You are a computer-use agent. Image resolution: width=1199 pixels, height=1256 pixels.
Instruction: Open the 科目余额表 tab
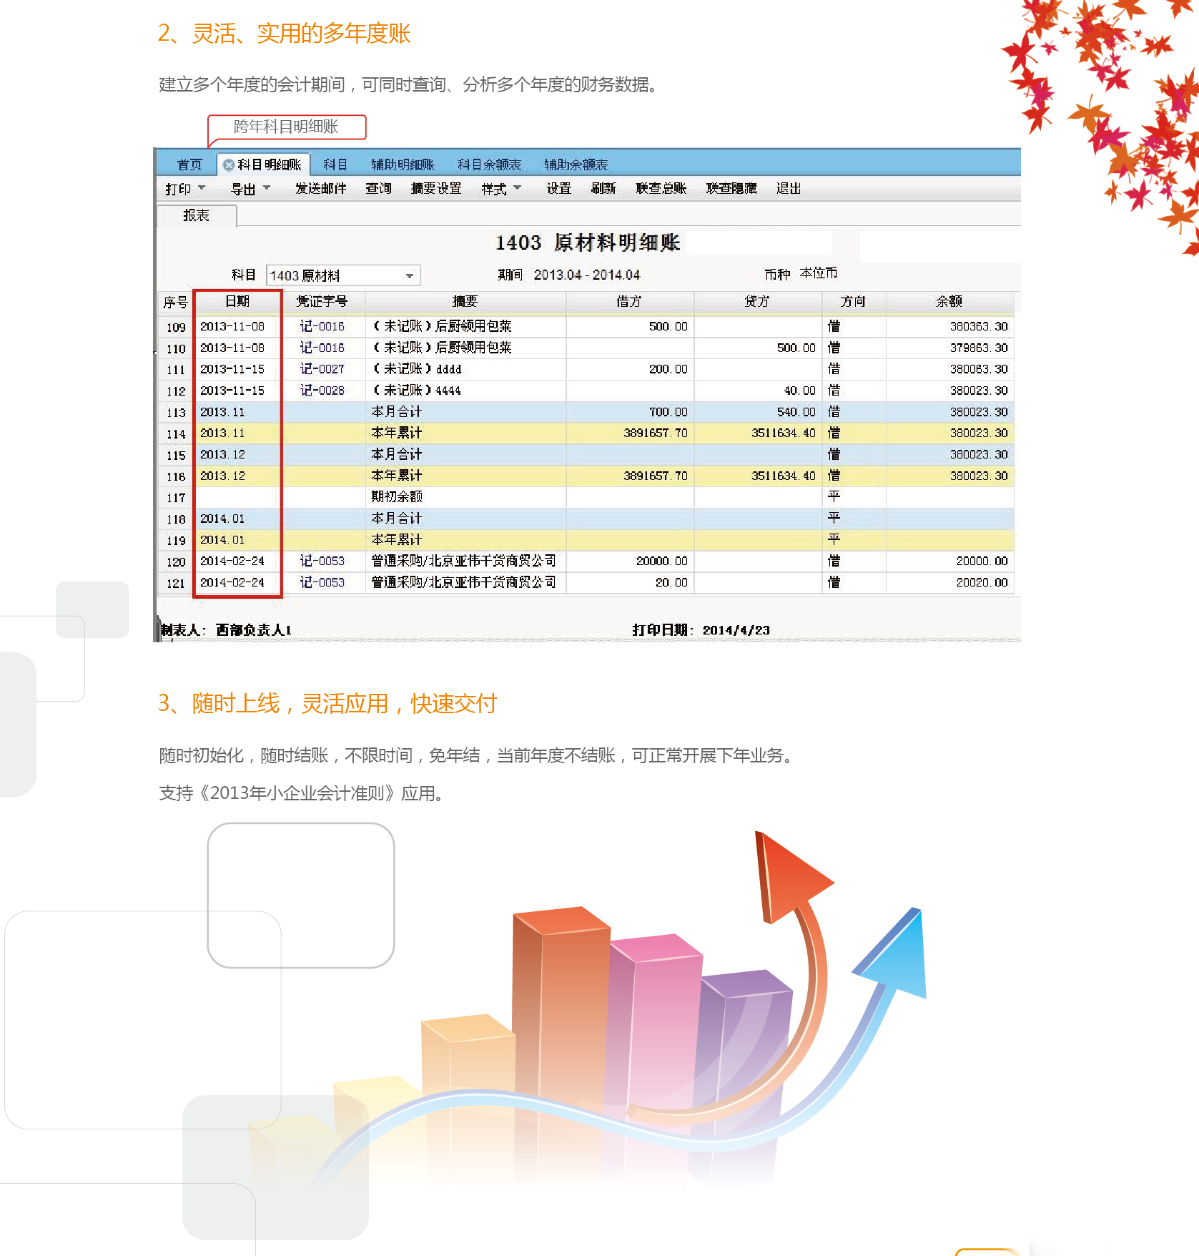pos(489,165)
